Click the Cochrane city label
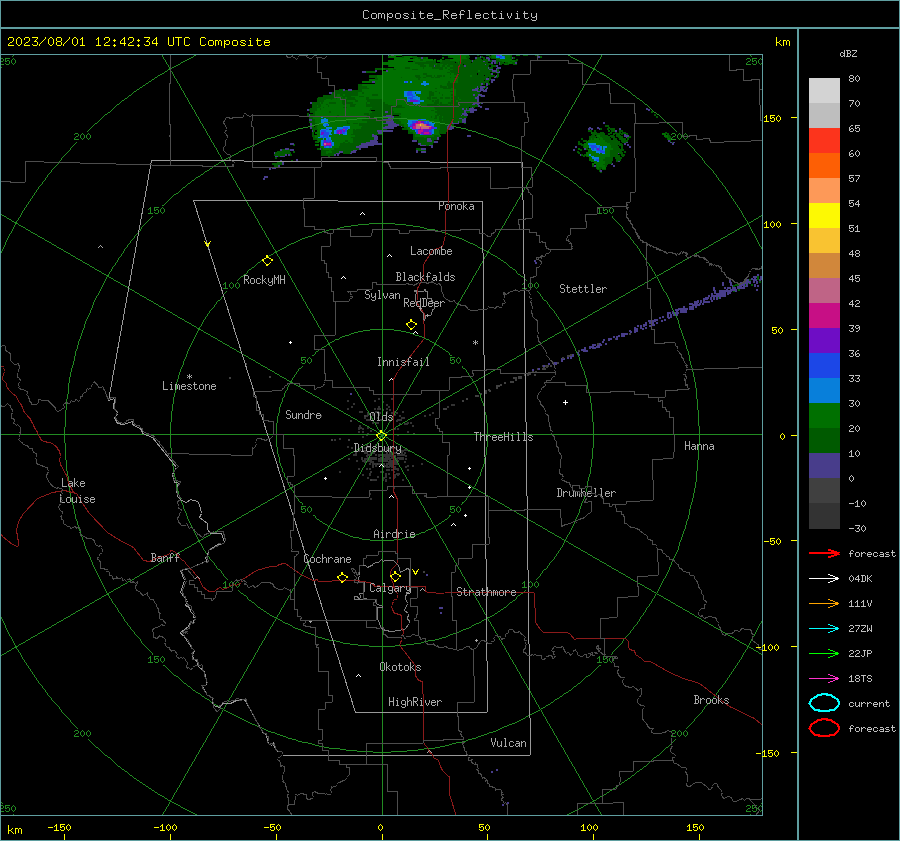This screenshot has width=900, height=841. tap(327, 559)
